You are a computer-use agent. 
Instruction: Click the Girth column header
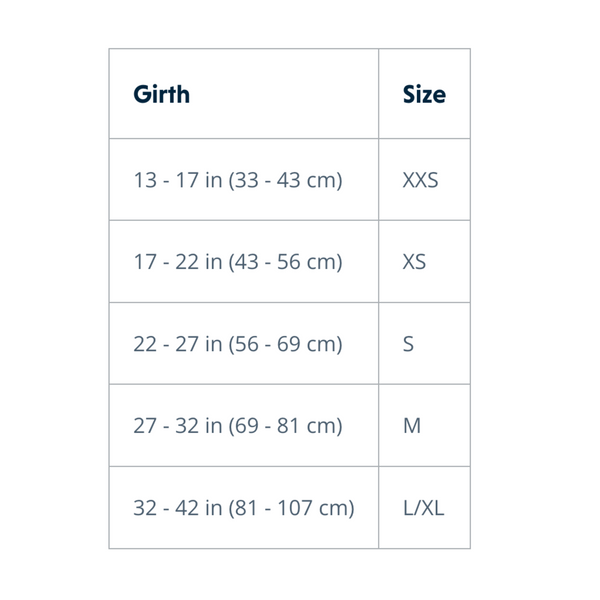[x=161, y=95]
